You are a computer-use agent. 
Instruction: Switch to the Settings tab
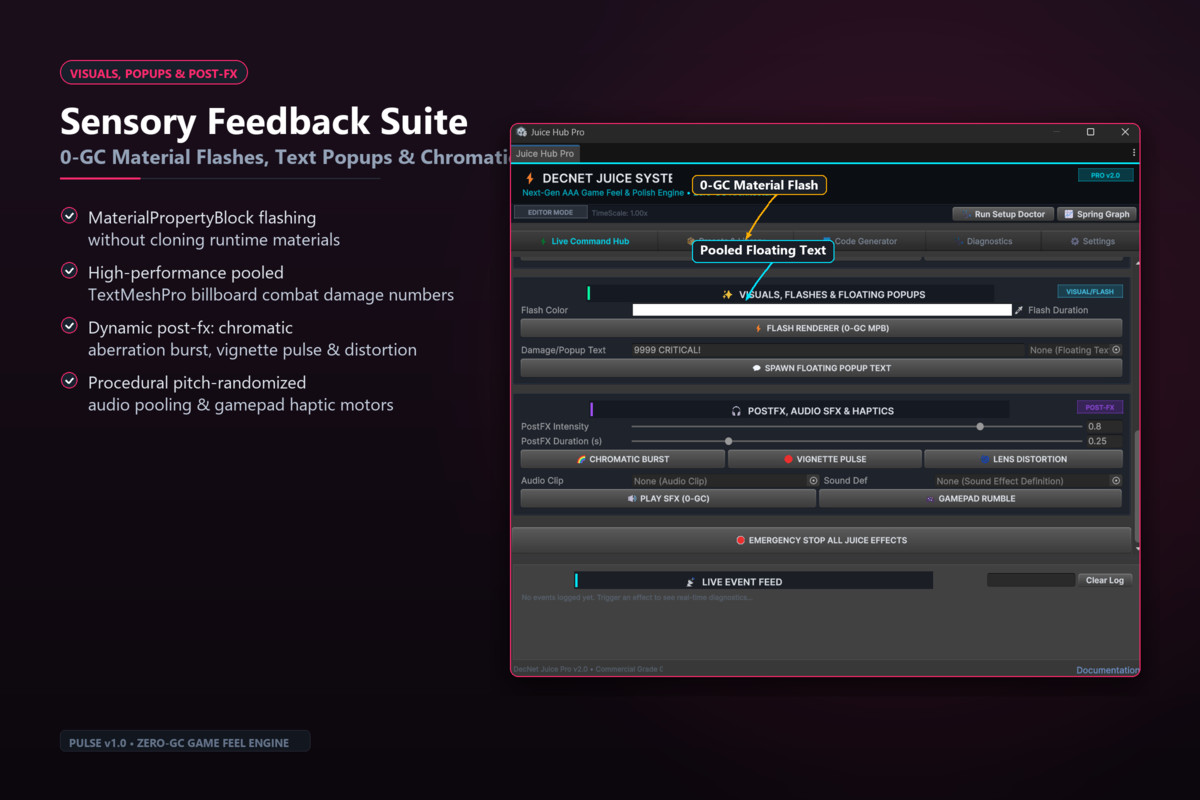[1092, 241]
